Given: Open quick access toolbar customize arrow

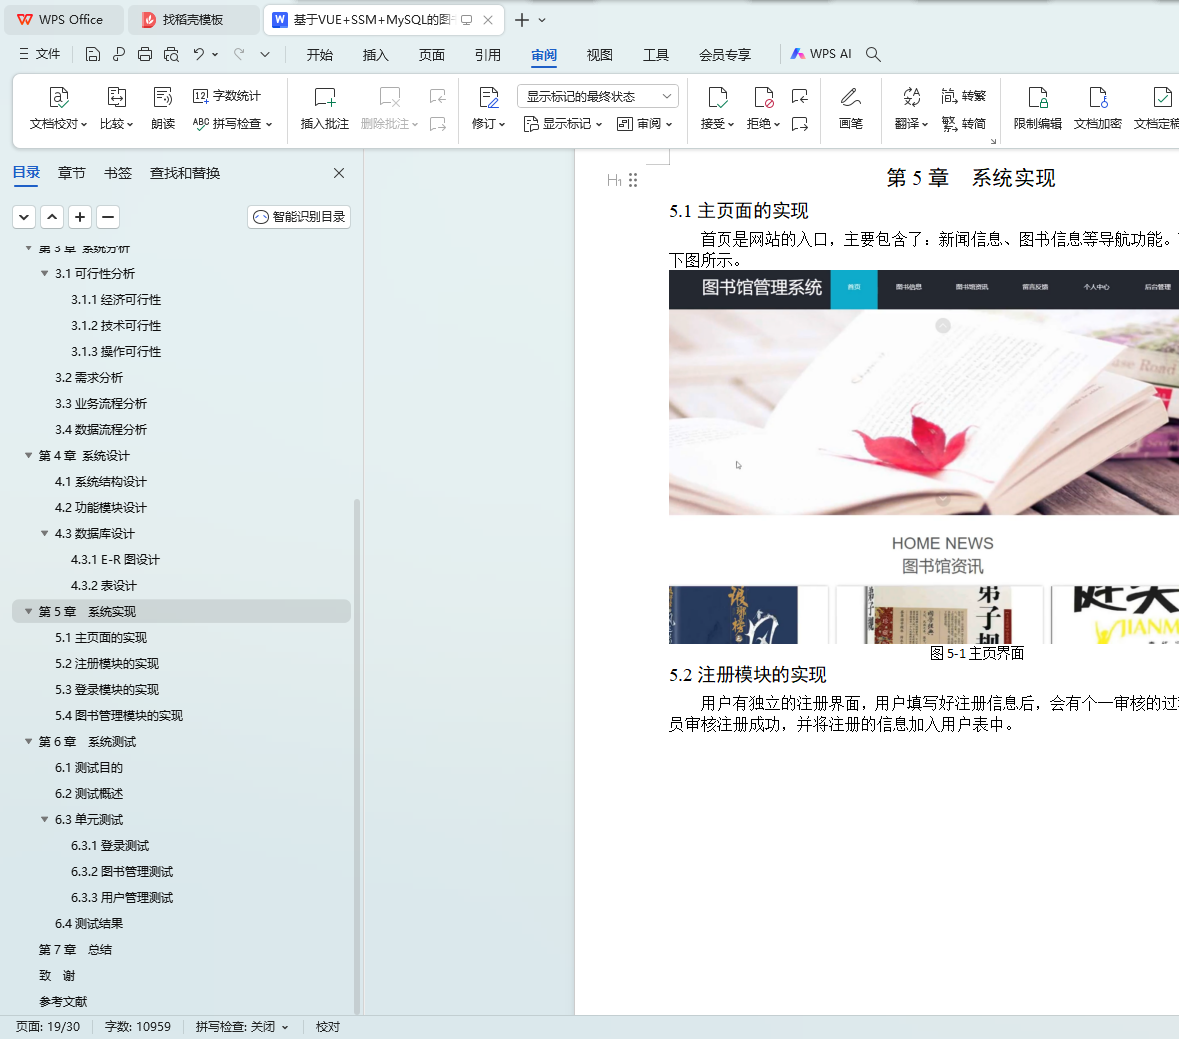Looking at the screenshot, I should click(x=265, y=54).
